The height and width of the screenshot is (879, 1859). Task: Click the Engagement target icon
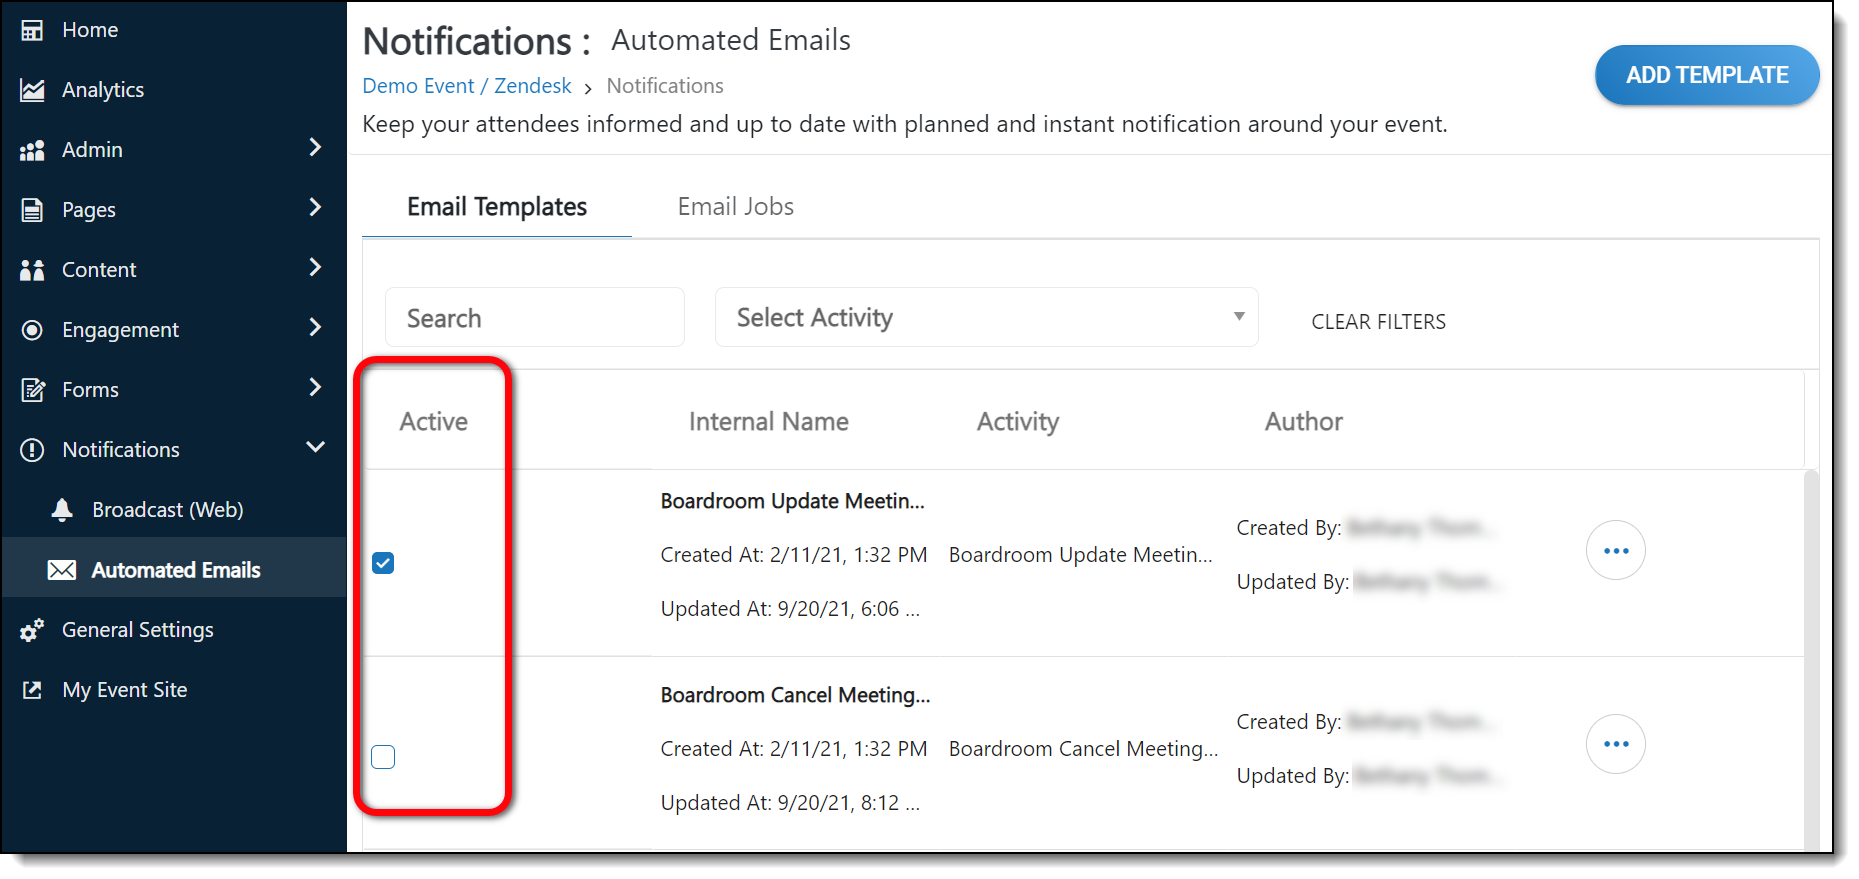(x=32, y=330)
